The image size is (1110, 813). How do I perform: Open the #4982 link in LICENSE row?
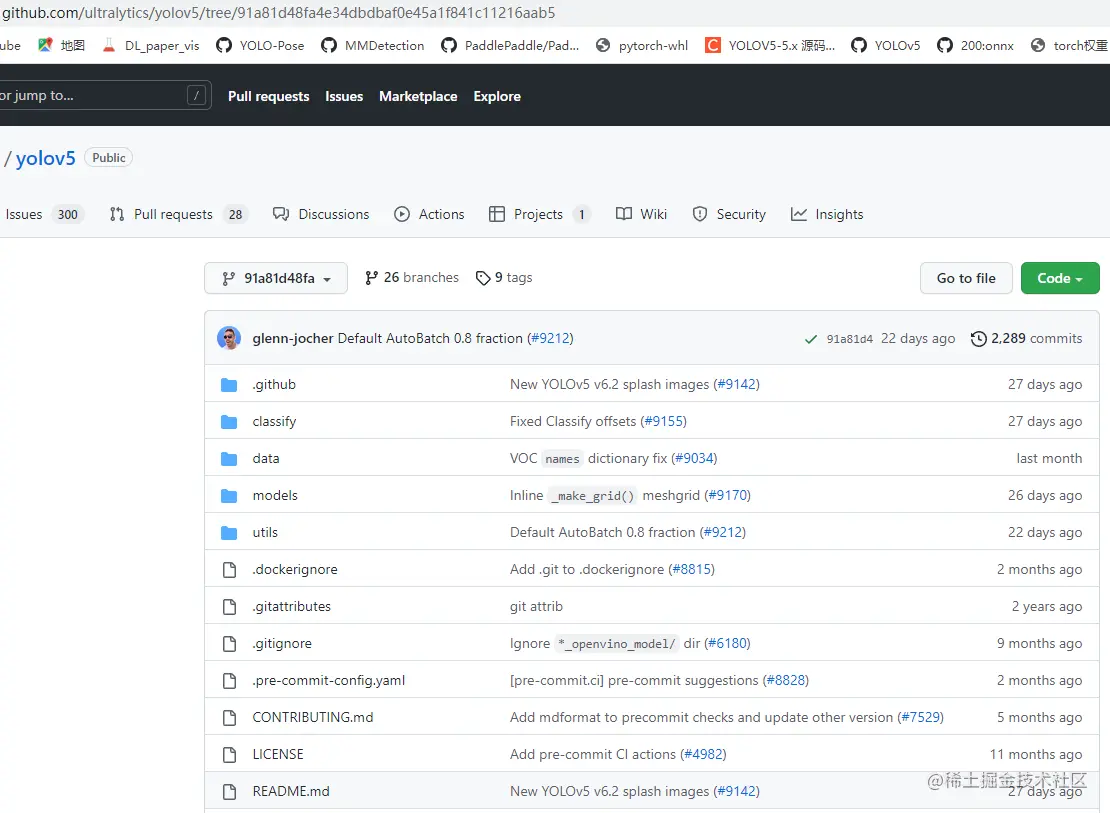click(x=703, y=754)
